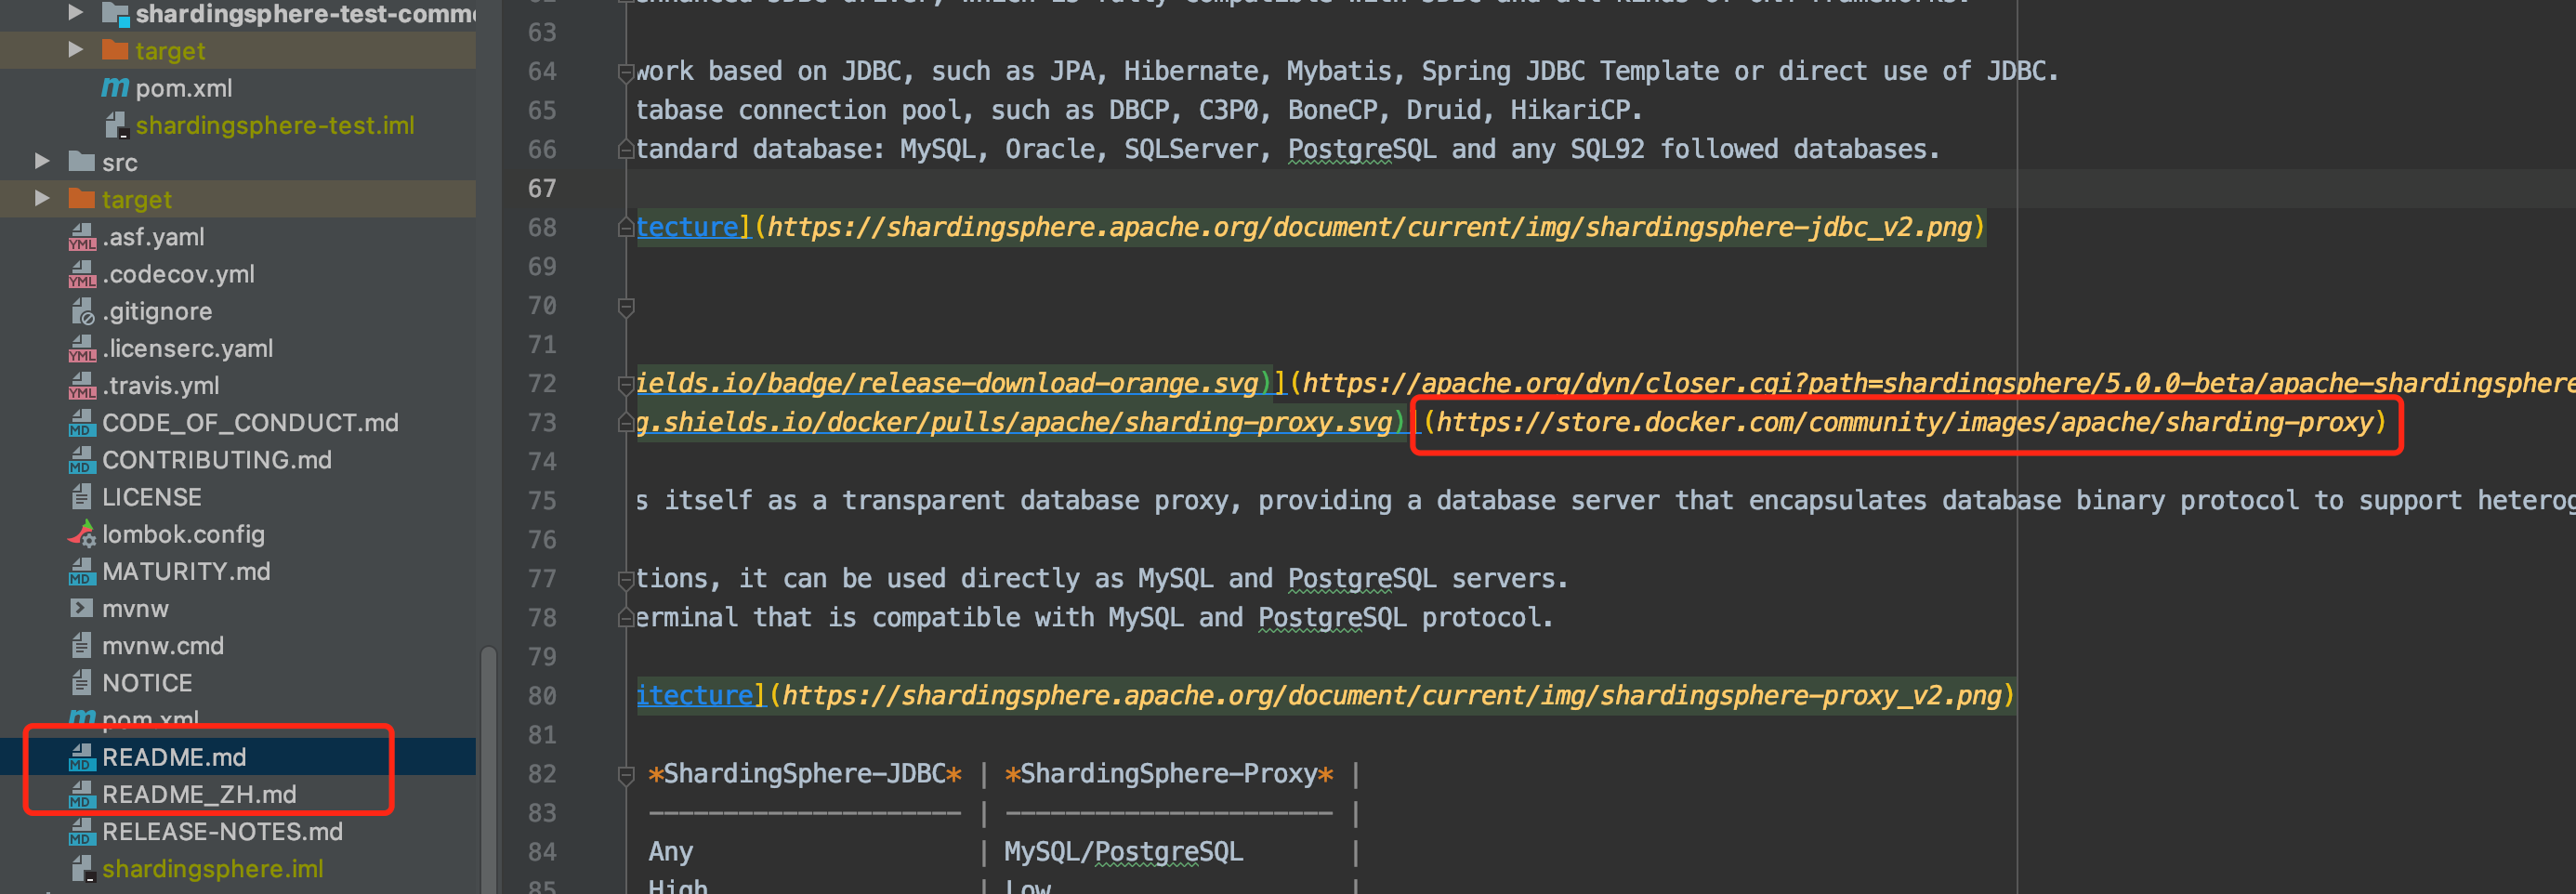Click line number 67 in the gutter
The height and width of the screenshot is (894, 2576).
click(542, 188)
